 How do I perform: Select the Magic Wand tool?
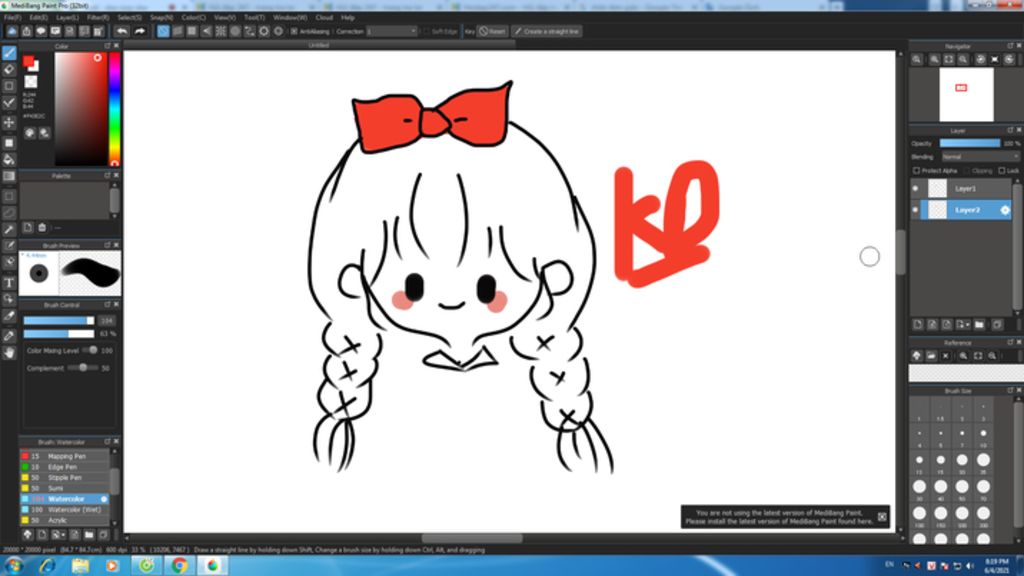coord(9,229)
